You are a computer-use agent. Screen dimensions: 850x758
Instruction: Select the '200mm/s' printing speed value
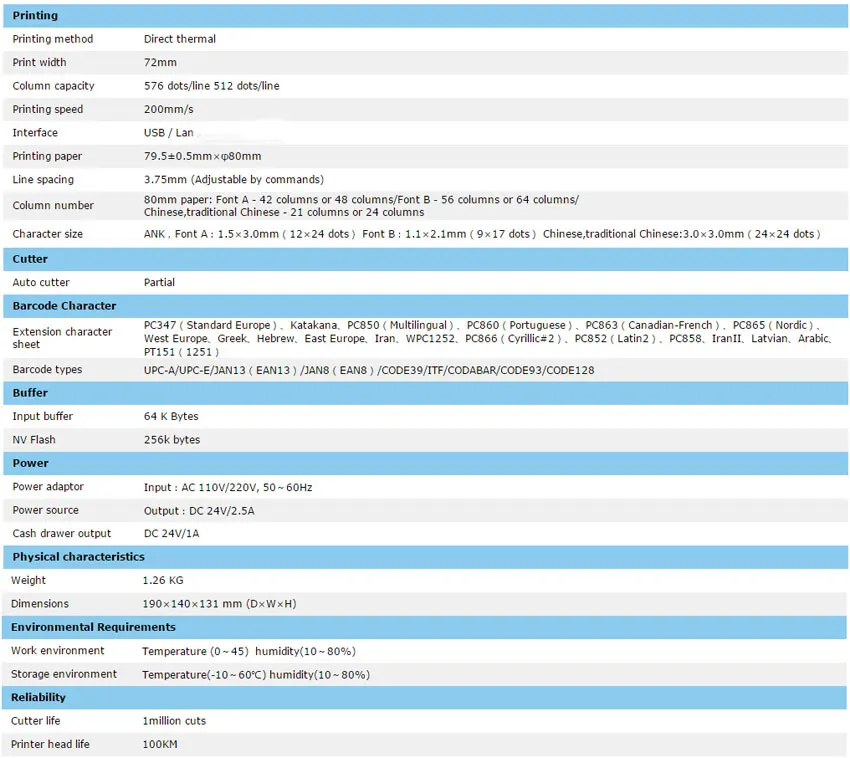tap(168, 109)
